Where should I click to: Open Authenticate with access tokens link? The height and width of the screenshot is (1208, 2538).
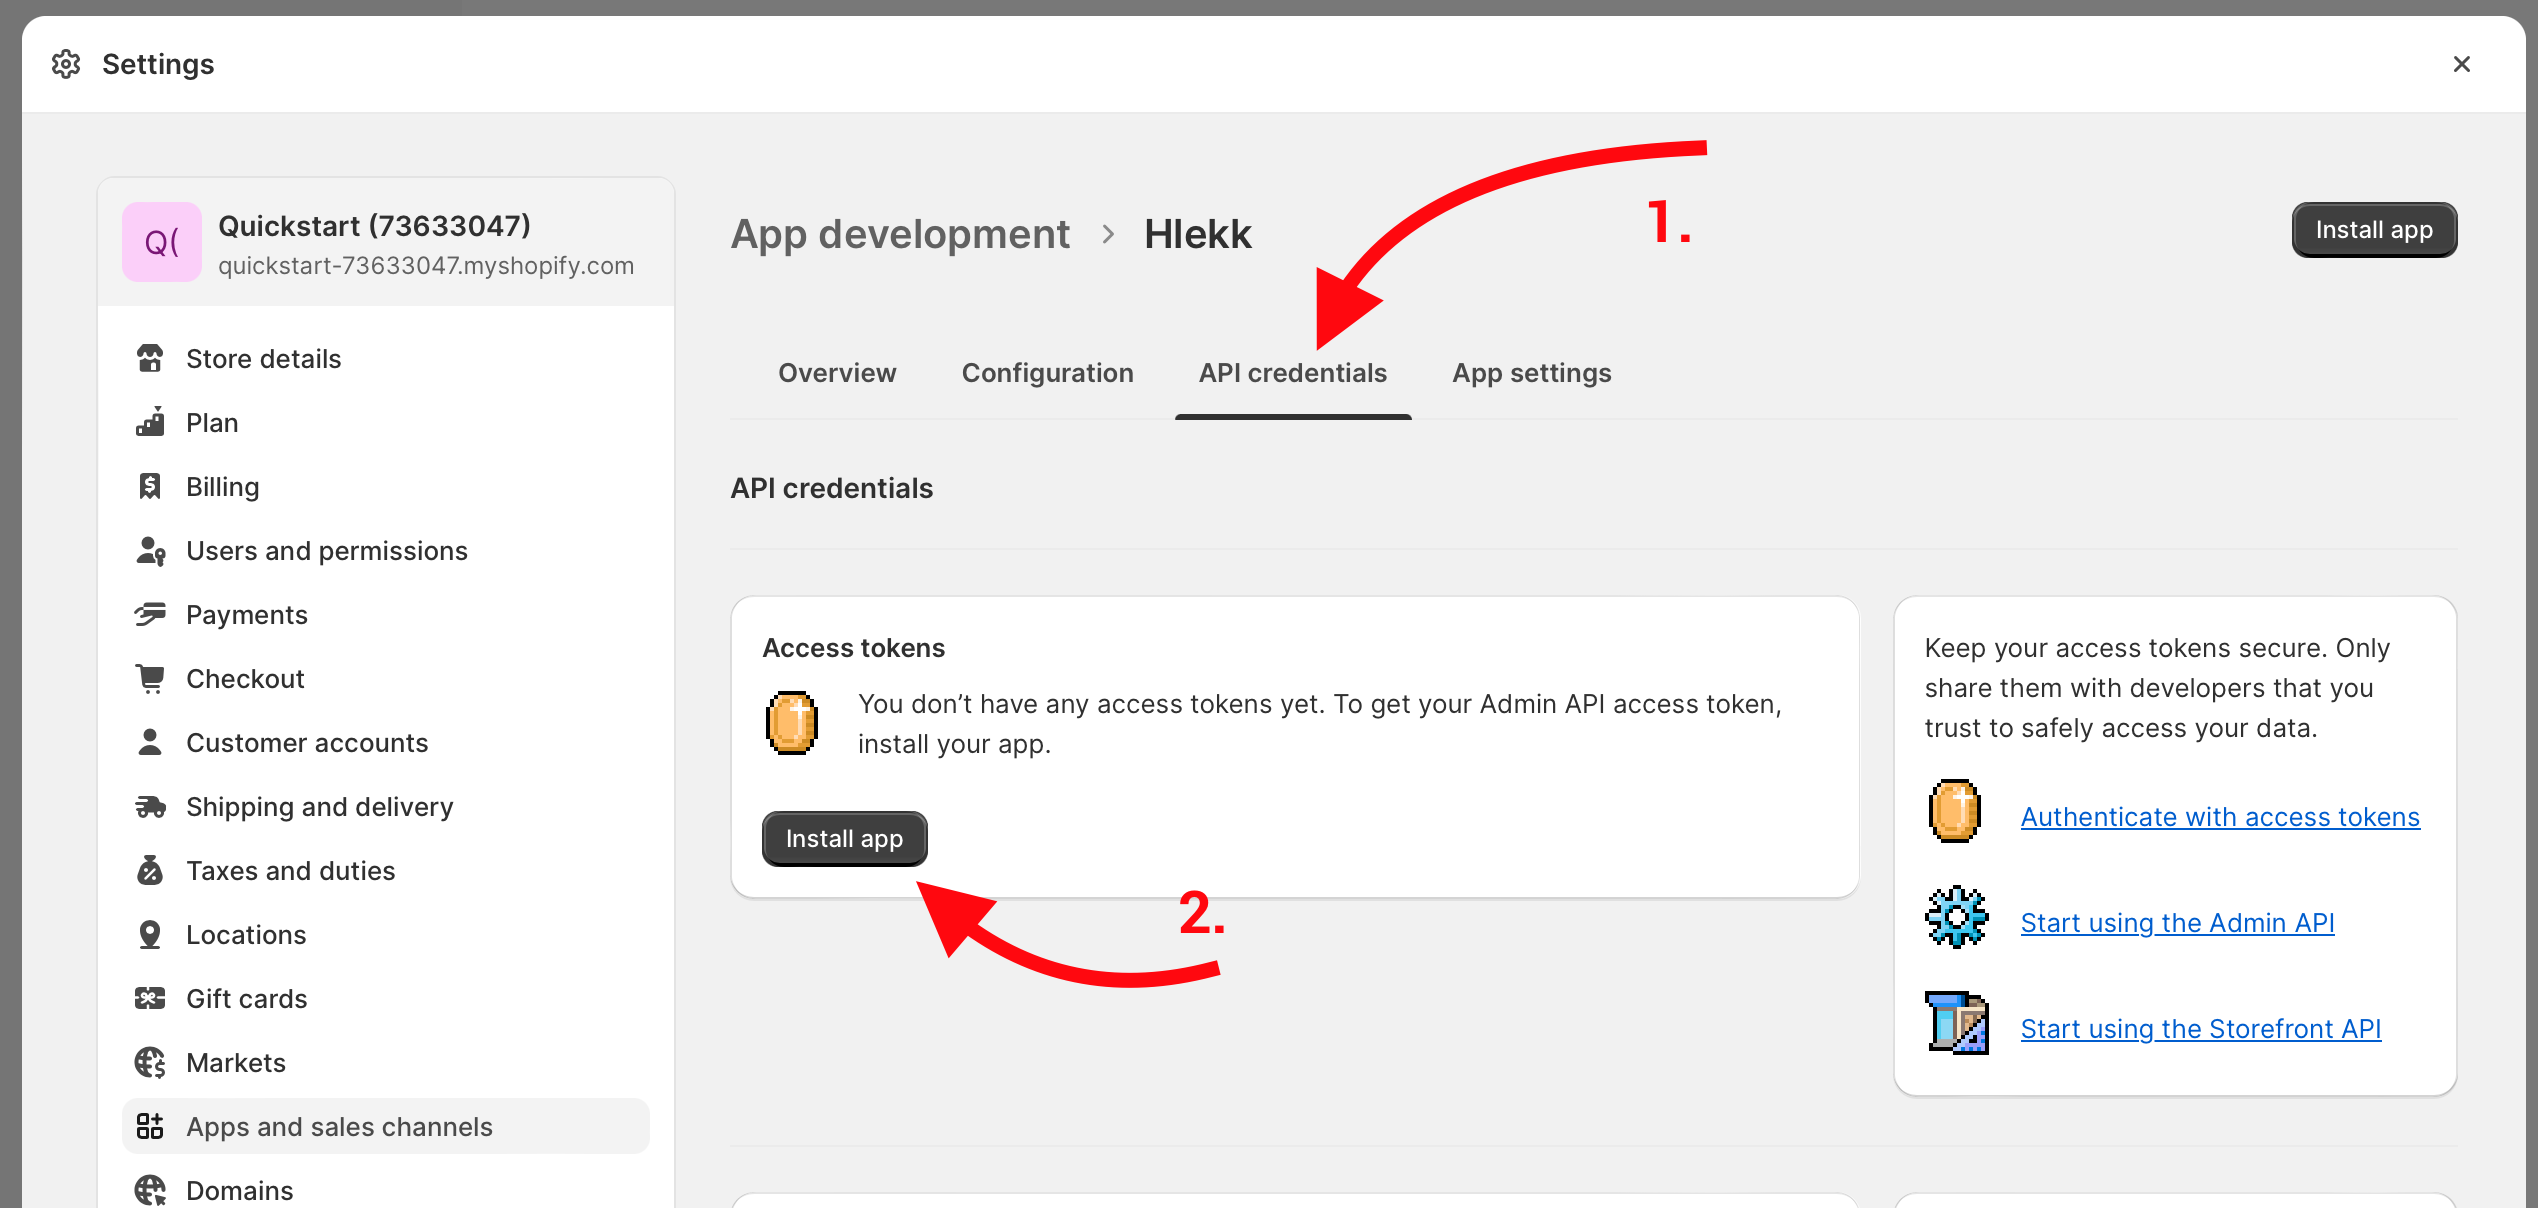point(2220,817)
